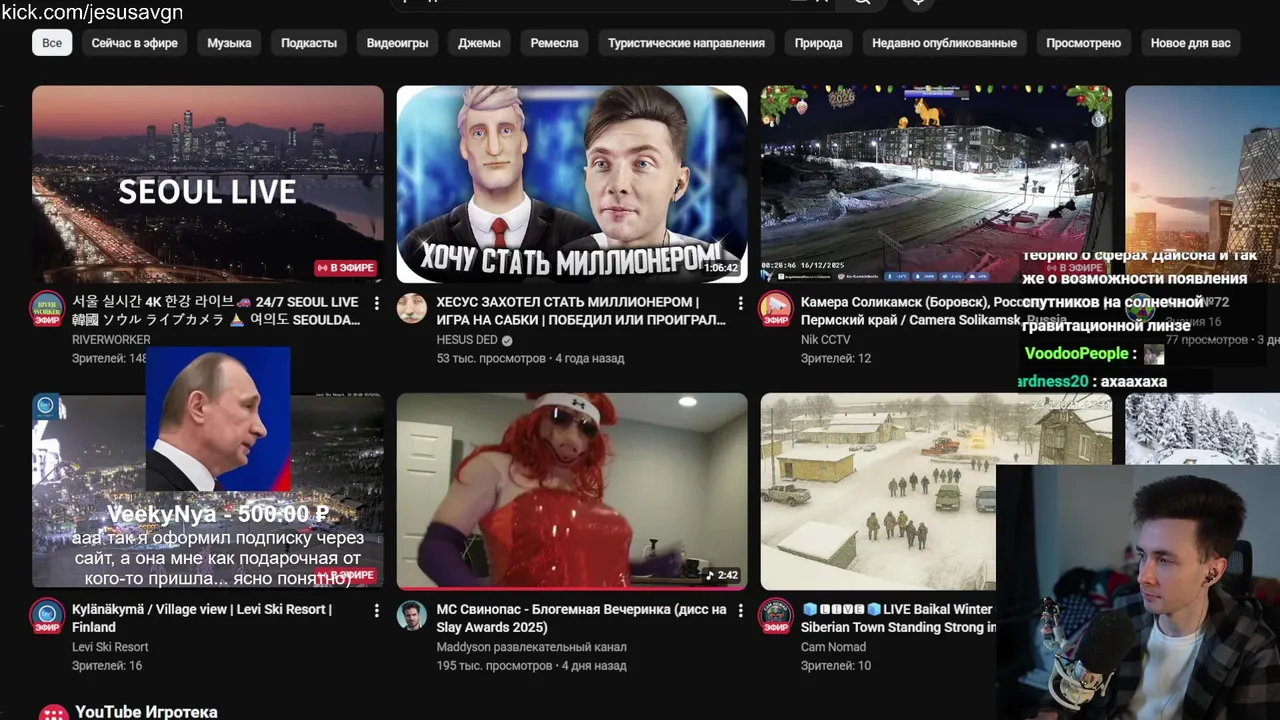Open the Cam Nomad channel name link
Screen dimensions: 1280x720
point(833,647)
